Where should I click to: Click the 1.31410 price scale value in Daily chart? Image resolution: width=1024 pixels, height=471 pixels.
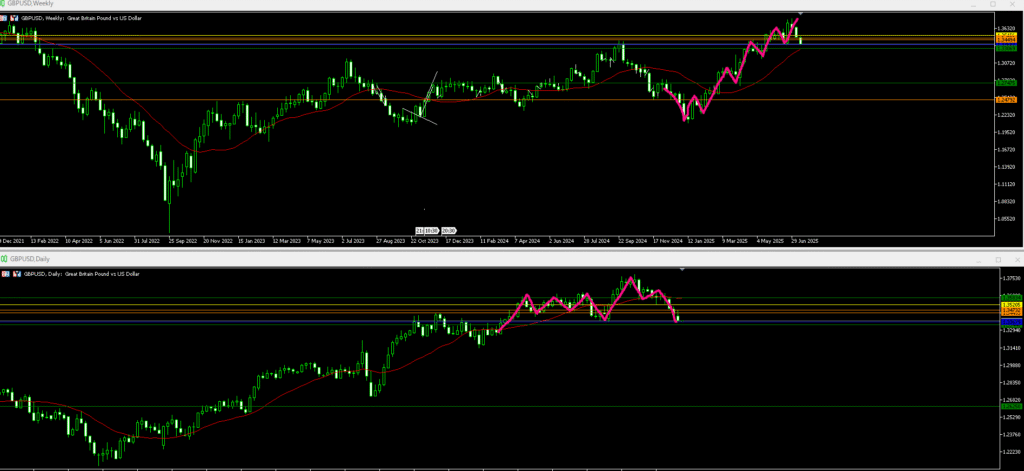[1012, 348]
